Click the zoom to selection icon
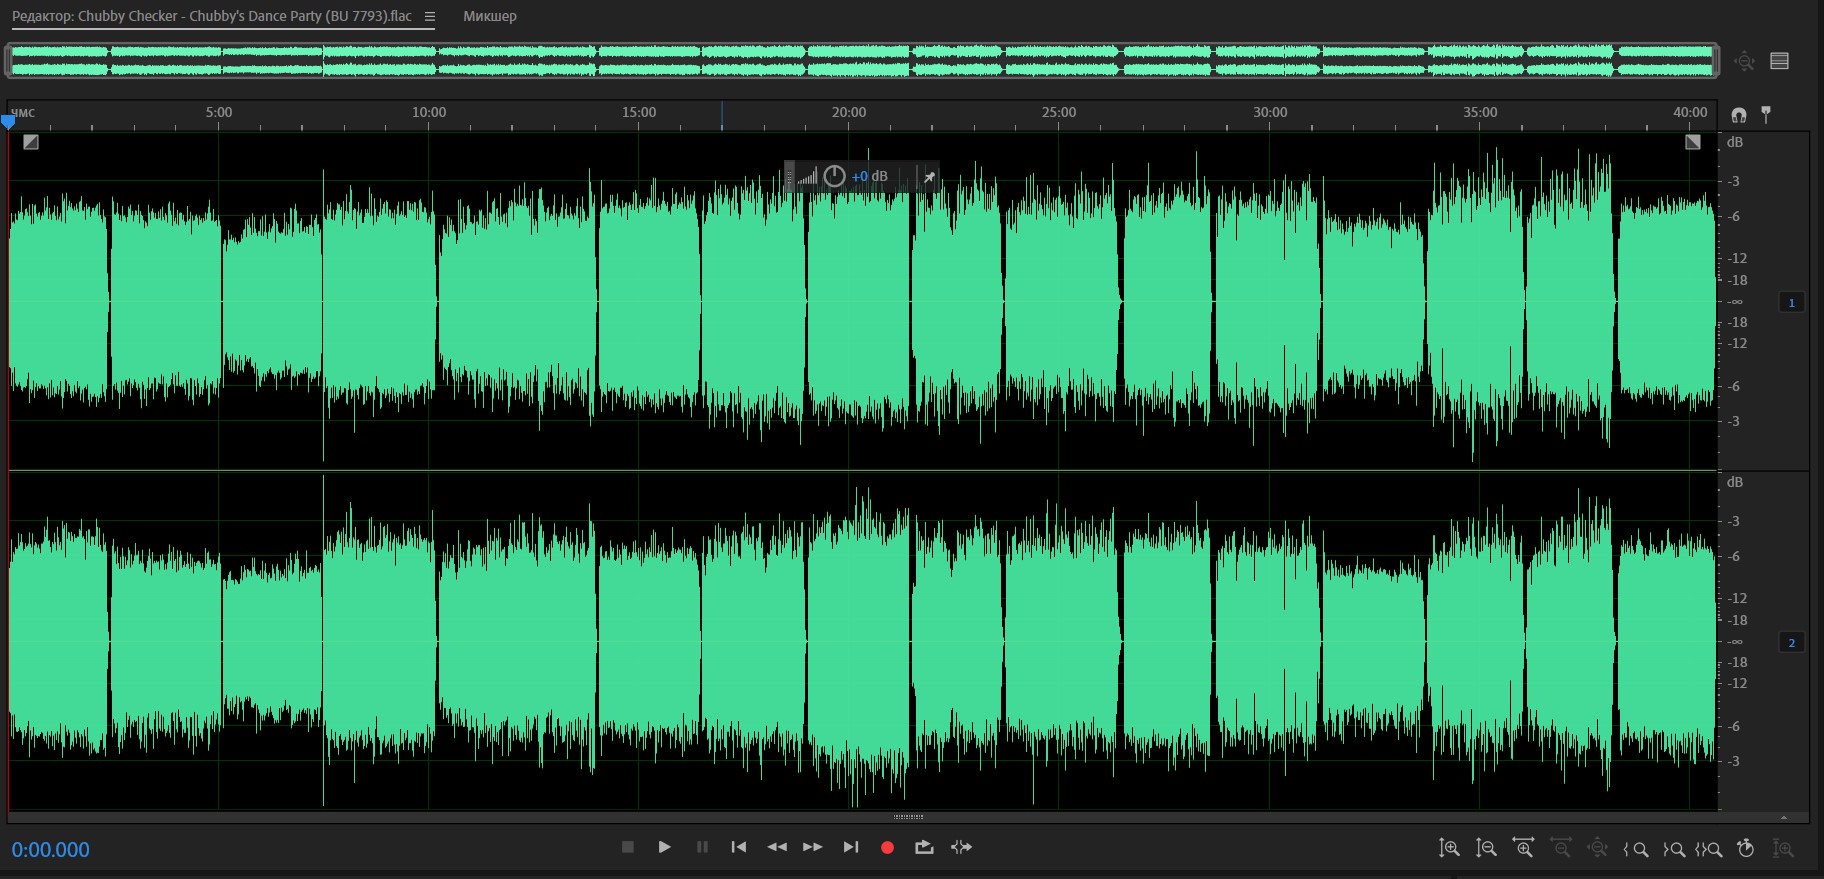The height and width of the screenshot is (879, 1824). click(x=1709, y=849)
